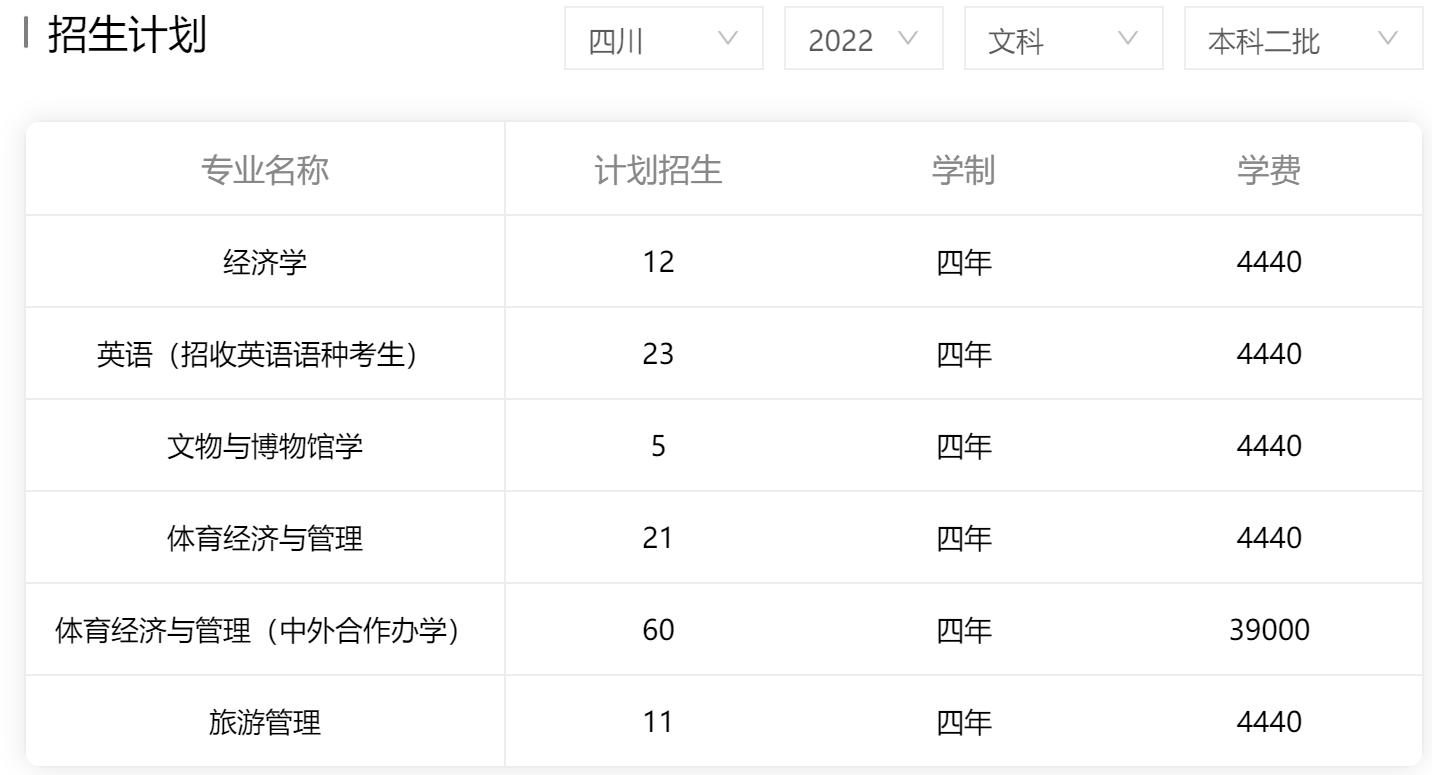
Task: Click the chevron arrow beside 文科
Action: [x=1128, y=38]
